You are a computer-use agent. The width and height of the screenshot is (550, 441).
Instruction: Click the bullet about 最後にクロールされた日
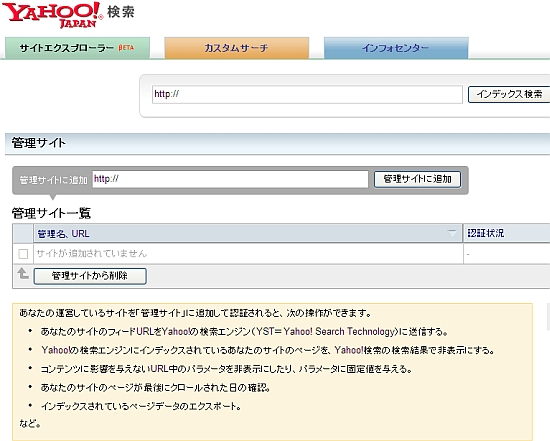155,388
